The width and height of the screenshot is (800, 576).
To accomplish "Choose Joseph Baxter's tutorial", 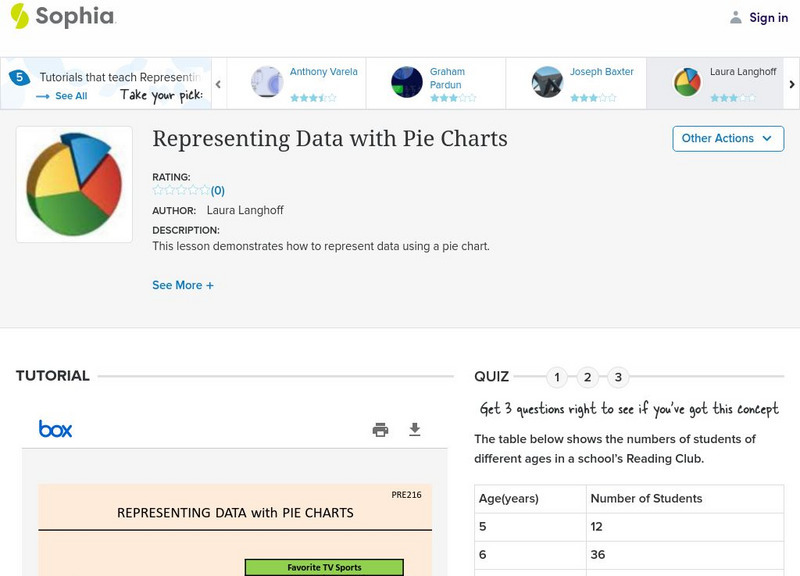I will [x=576, y=83].
